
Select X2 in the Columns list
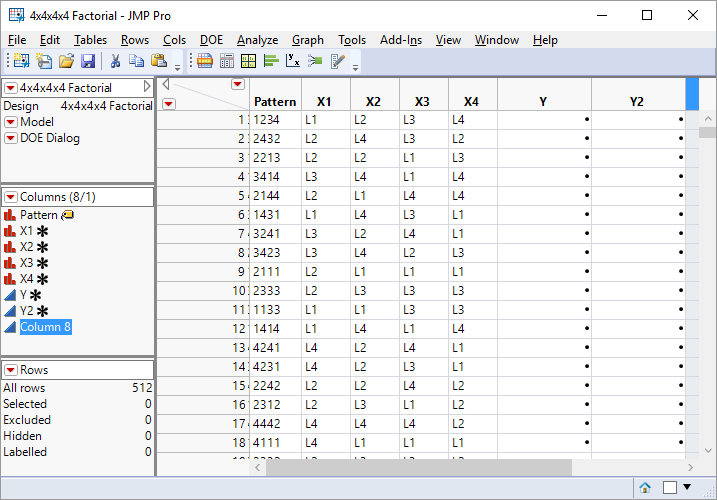[x=27, y=247]
